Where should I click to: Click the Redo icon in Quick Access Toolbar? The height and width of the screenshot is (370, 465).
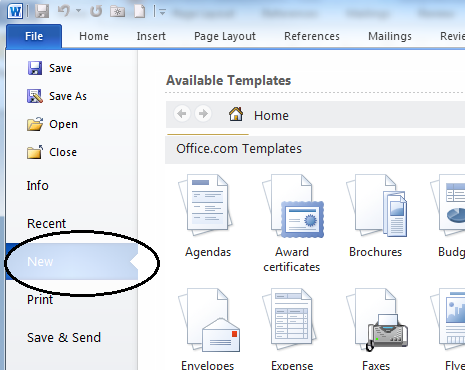(96, 11)
